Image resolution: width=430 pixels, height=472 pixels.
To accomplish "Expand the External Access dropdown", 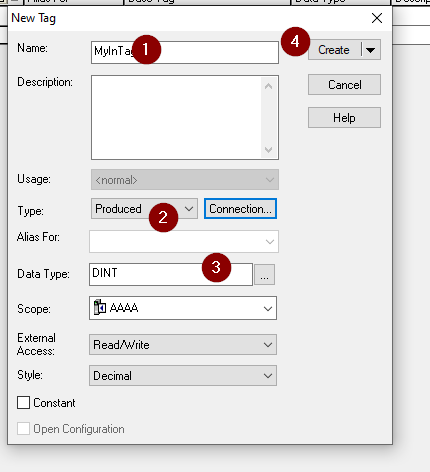I will (x=183, y=345).
